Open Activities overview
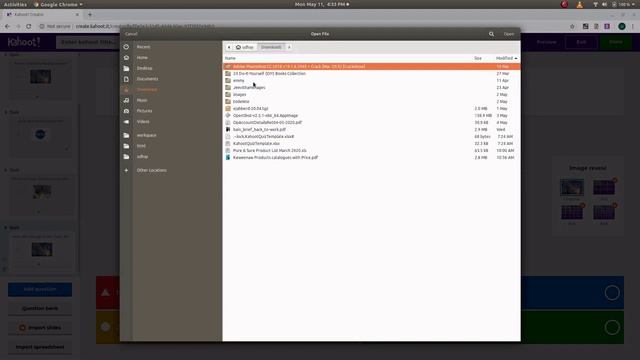Viewport: 640px width, 360px height. point(15,4)
